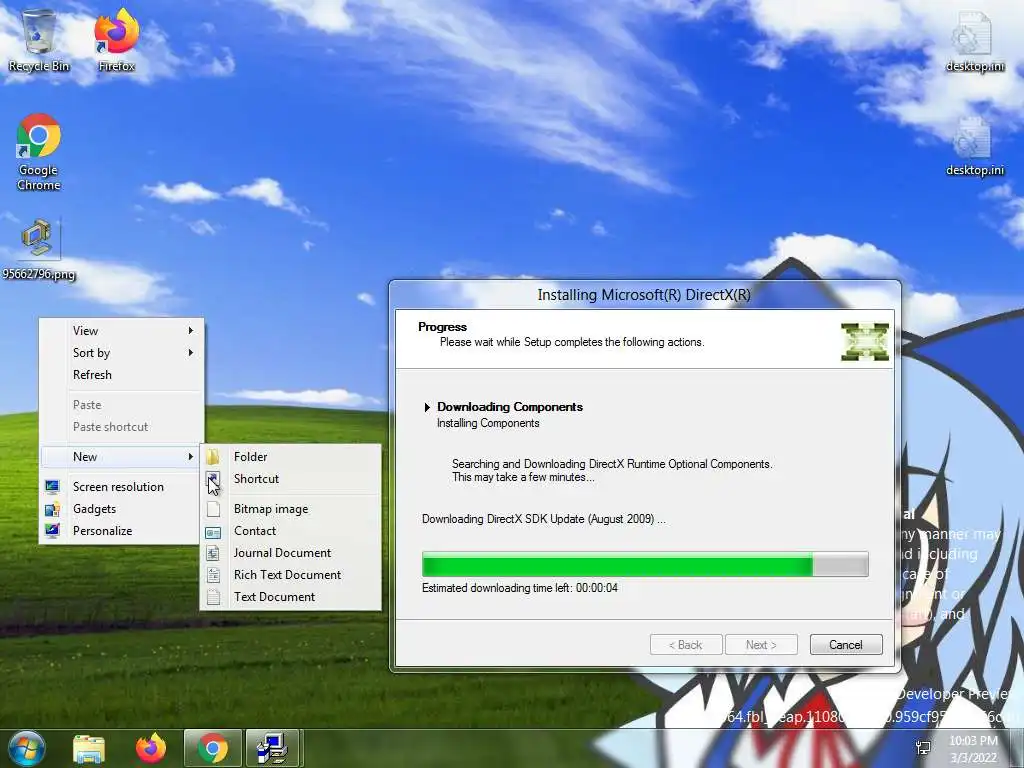Click the arrow beside Downloading Components

(x=426, y=407)
